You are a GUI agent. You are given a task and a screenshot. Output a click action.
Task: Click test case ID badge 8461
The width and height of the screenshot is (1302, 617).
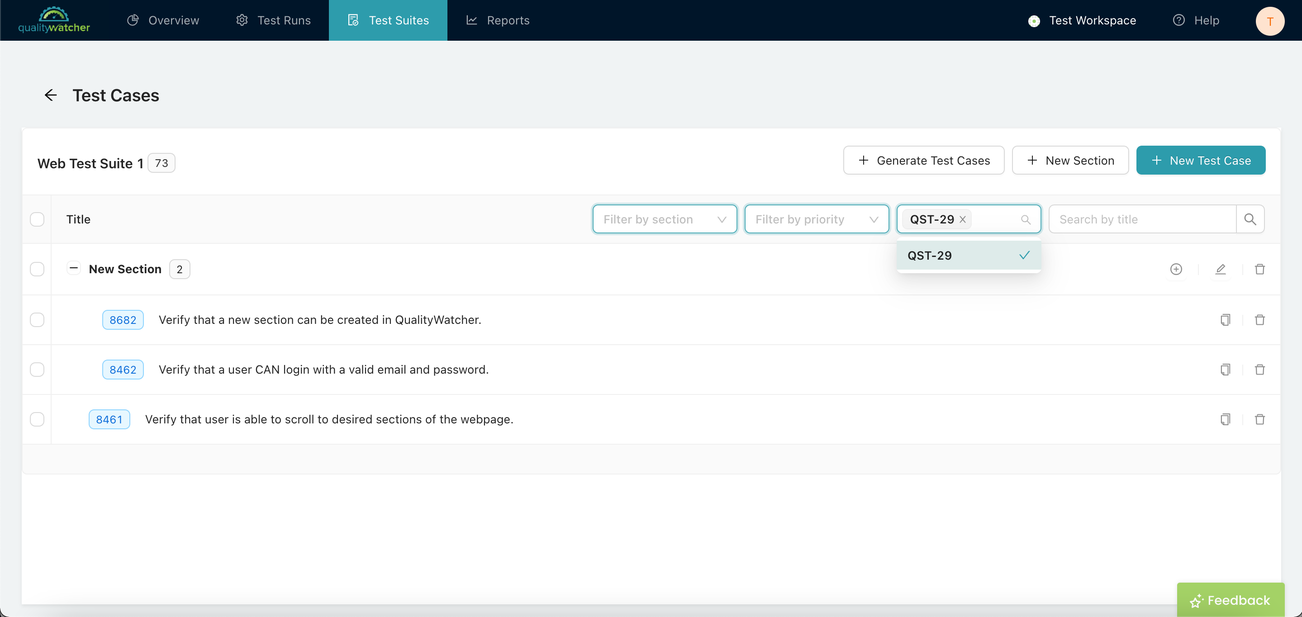pos(109,420)
